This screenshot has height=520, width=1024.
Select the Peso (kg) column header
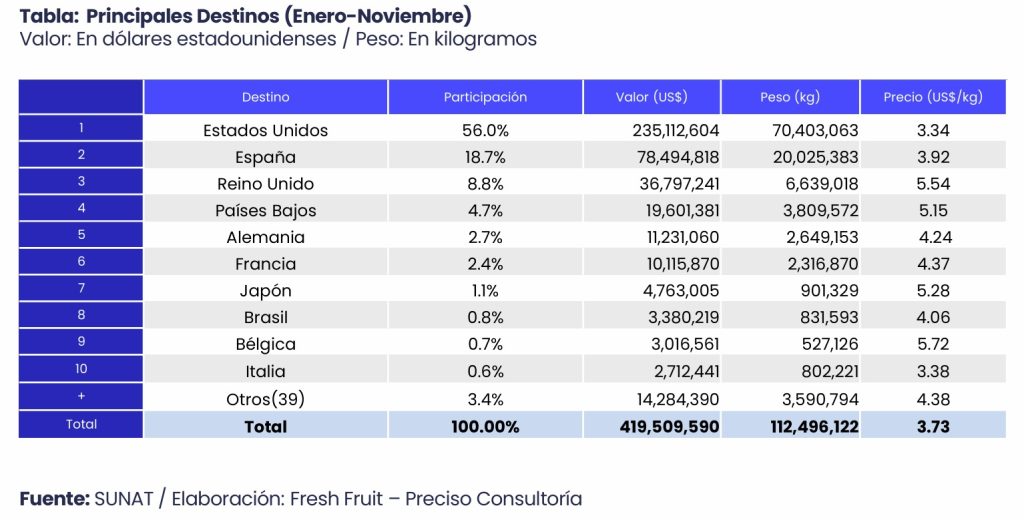click(789, 97)
